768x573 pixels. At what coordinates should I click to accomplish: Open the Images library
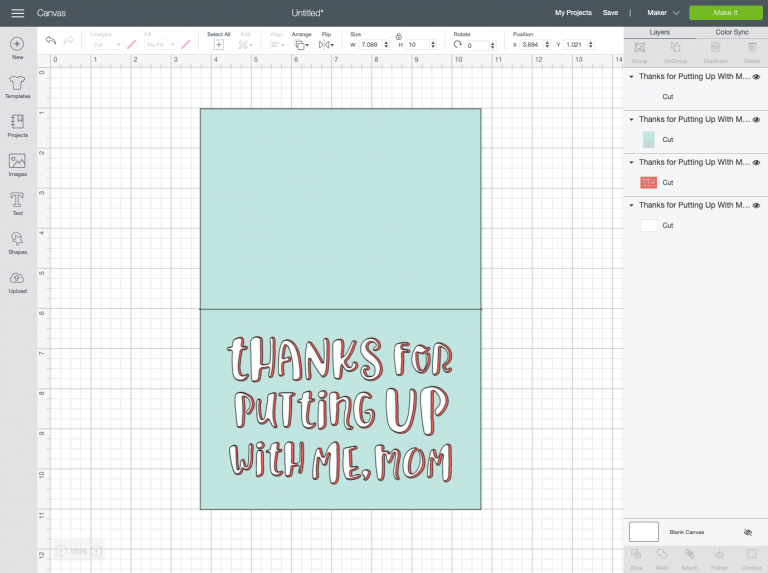[x=17, y=165]
